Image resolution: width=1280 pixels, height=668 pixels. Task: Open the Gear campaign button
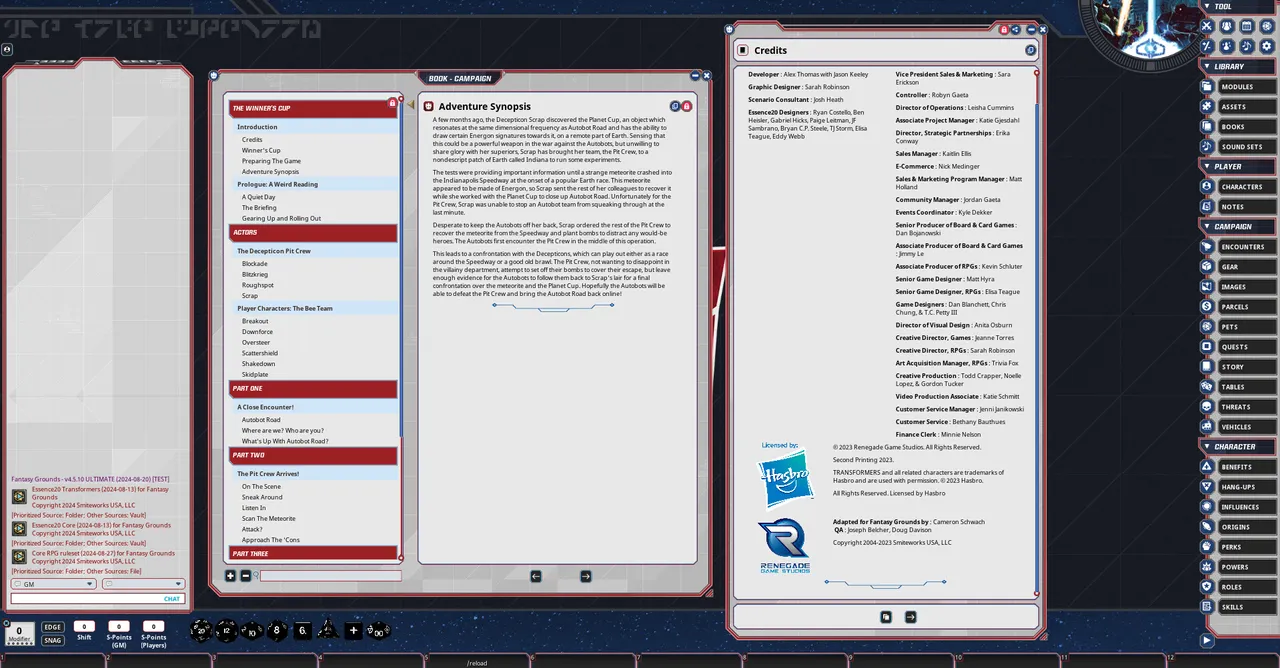tap(1237, 267)
